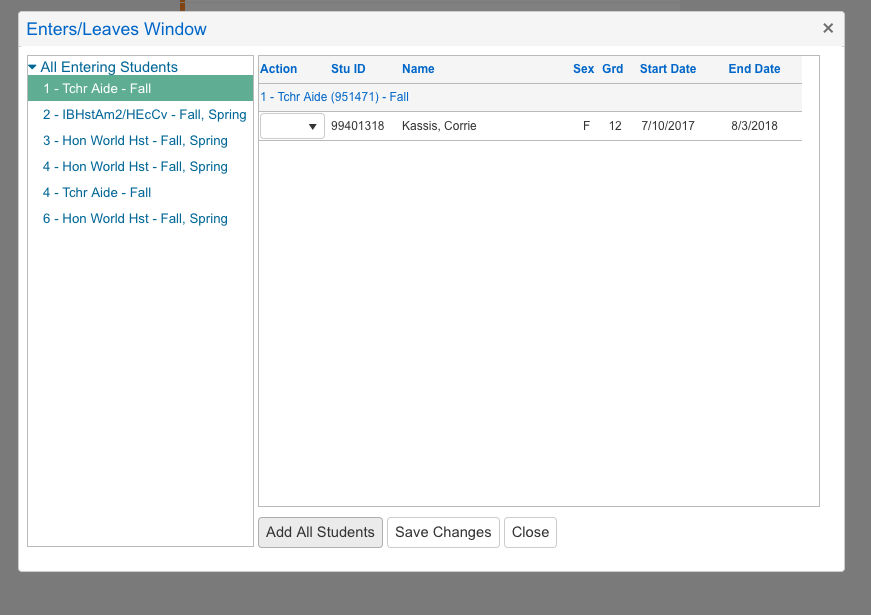
Task: Click student name Kassis, Corrie
Action: [439, 126]
